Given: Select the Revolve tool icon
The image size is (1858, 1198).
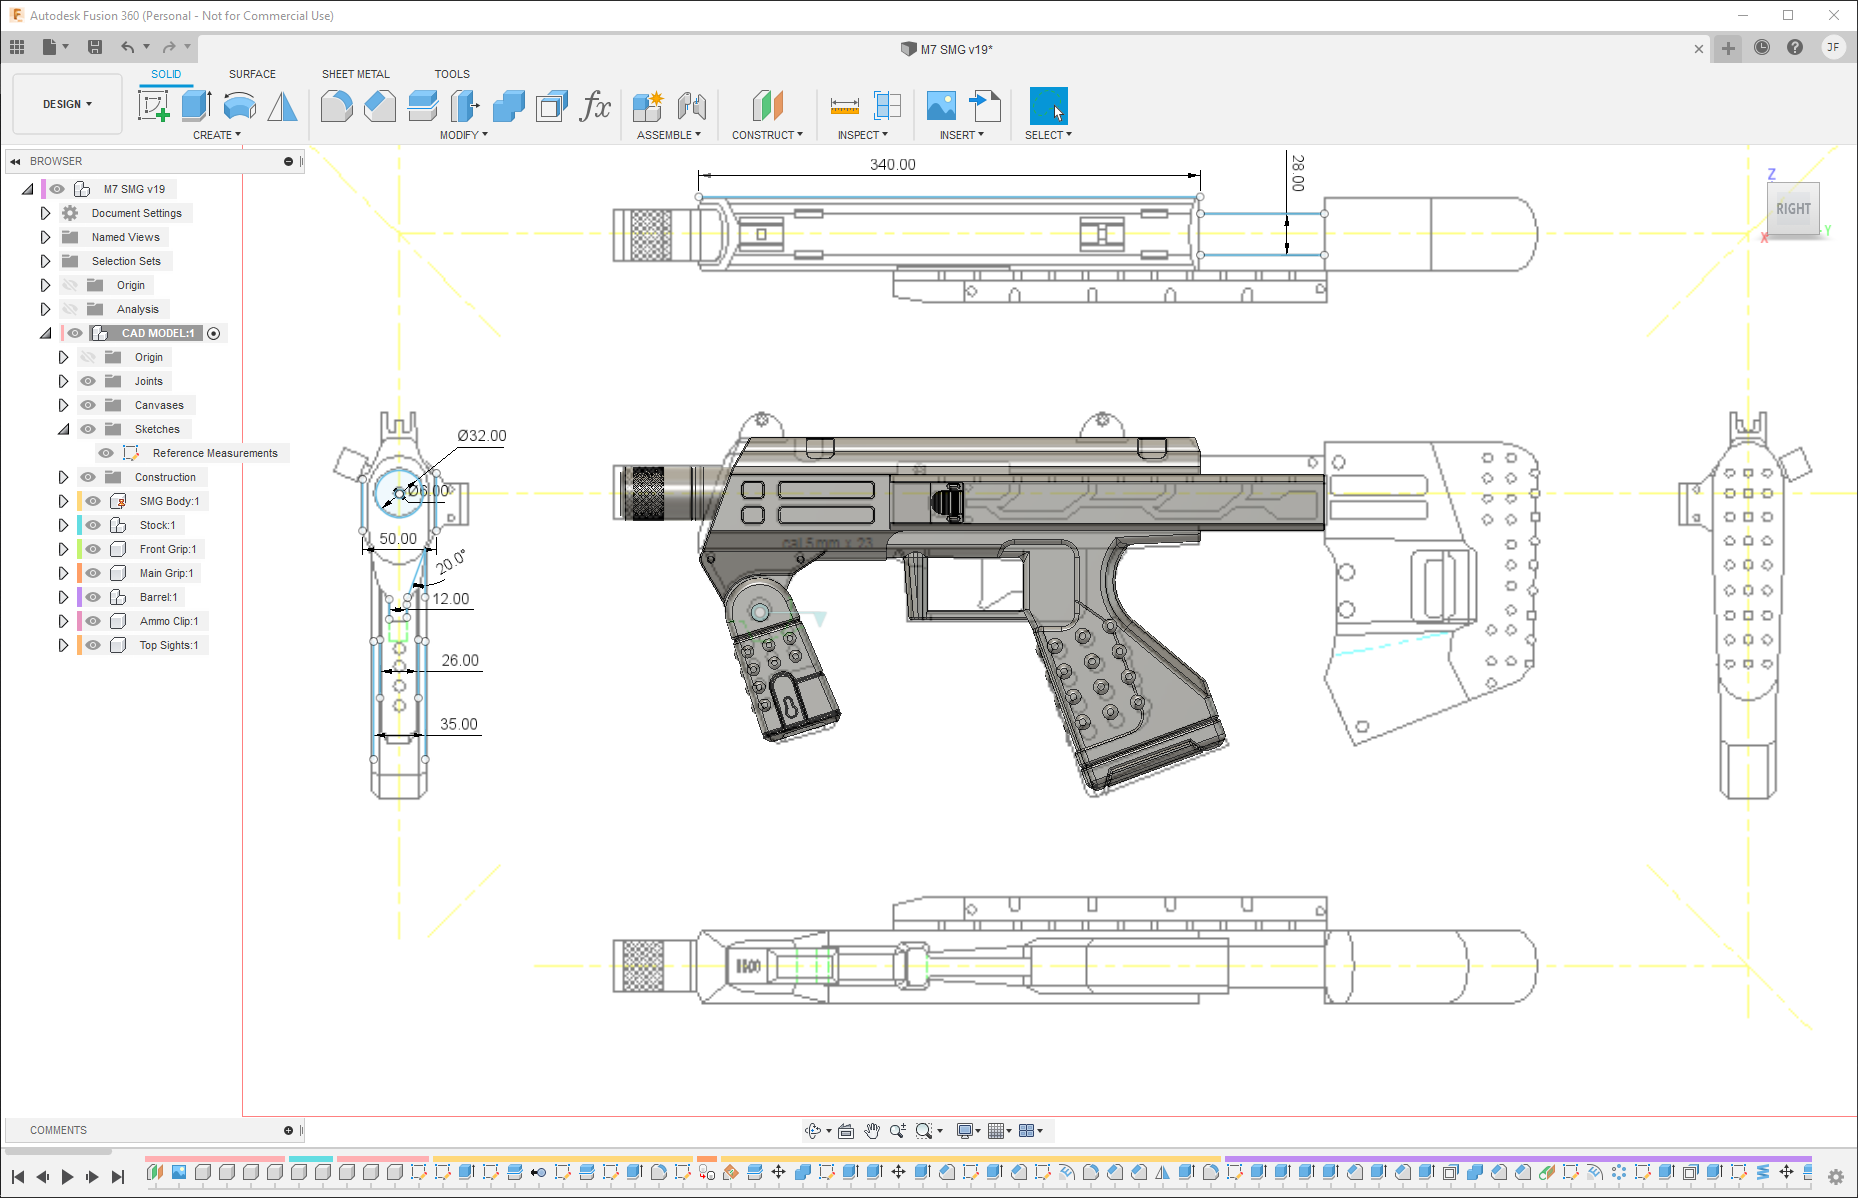Looking at the screenshot, I should pyautogui.click(x=239, y=106).
